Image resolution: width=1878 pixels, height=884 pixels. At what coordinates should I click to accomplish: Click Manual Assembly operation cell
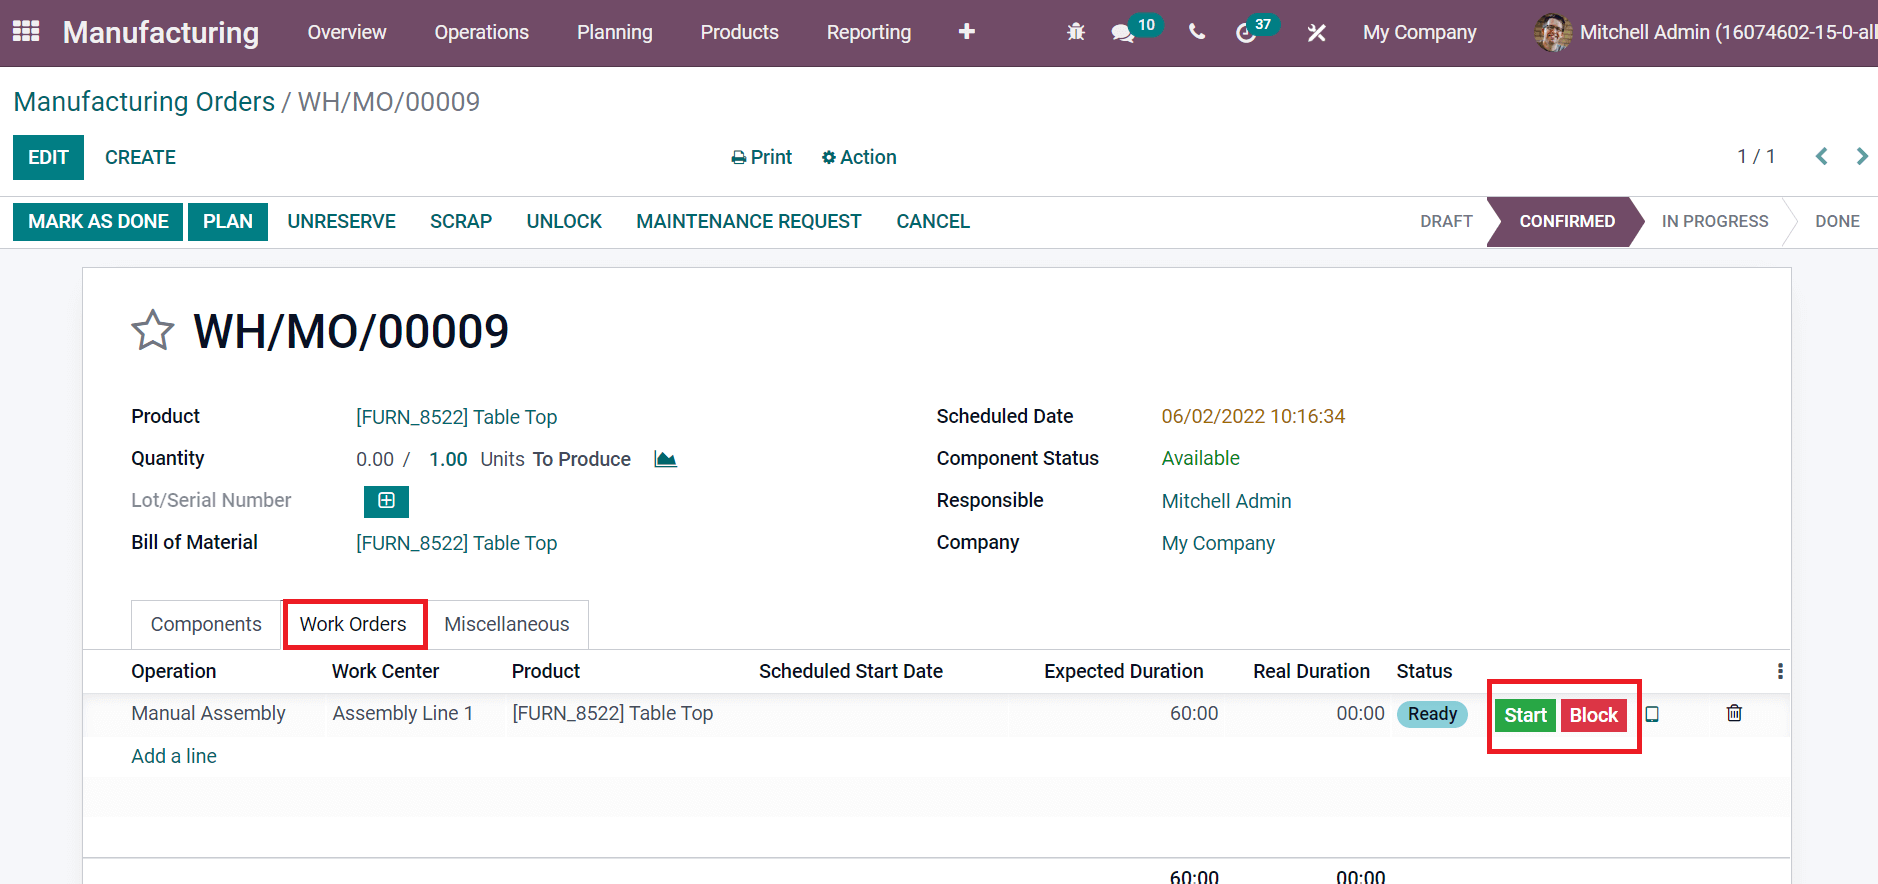(x=208, y=713)
